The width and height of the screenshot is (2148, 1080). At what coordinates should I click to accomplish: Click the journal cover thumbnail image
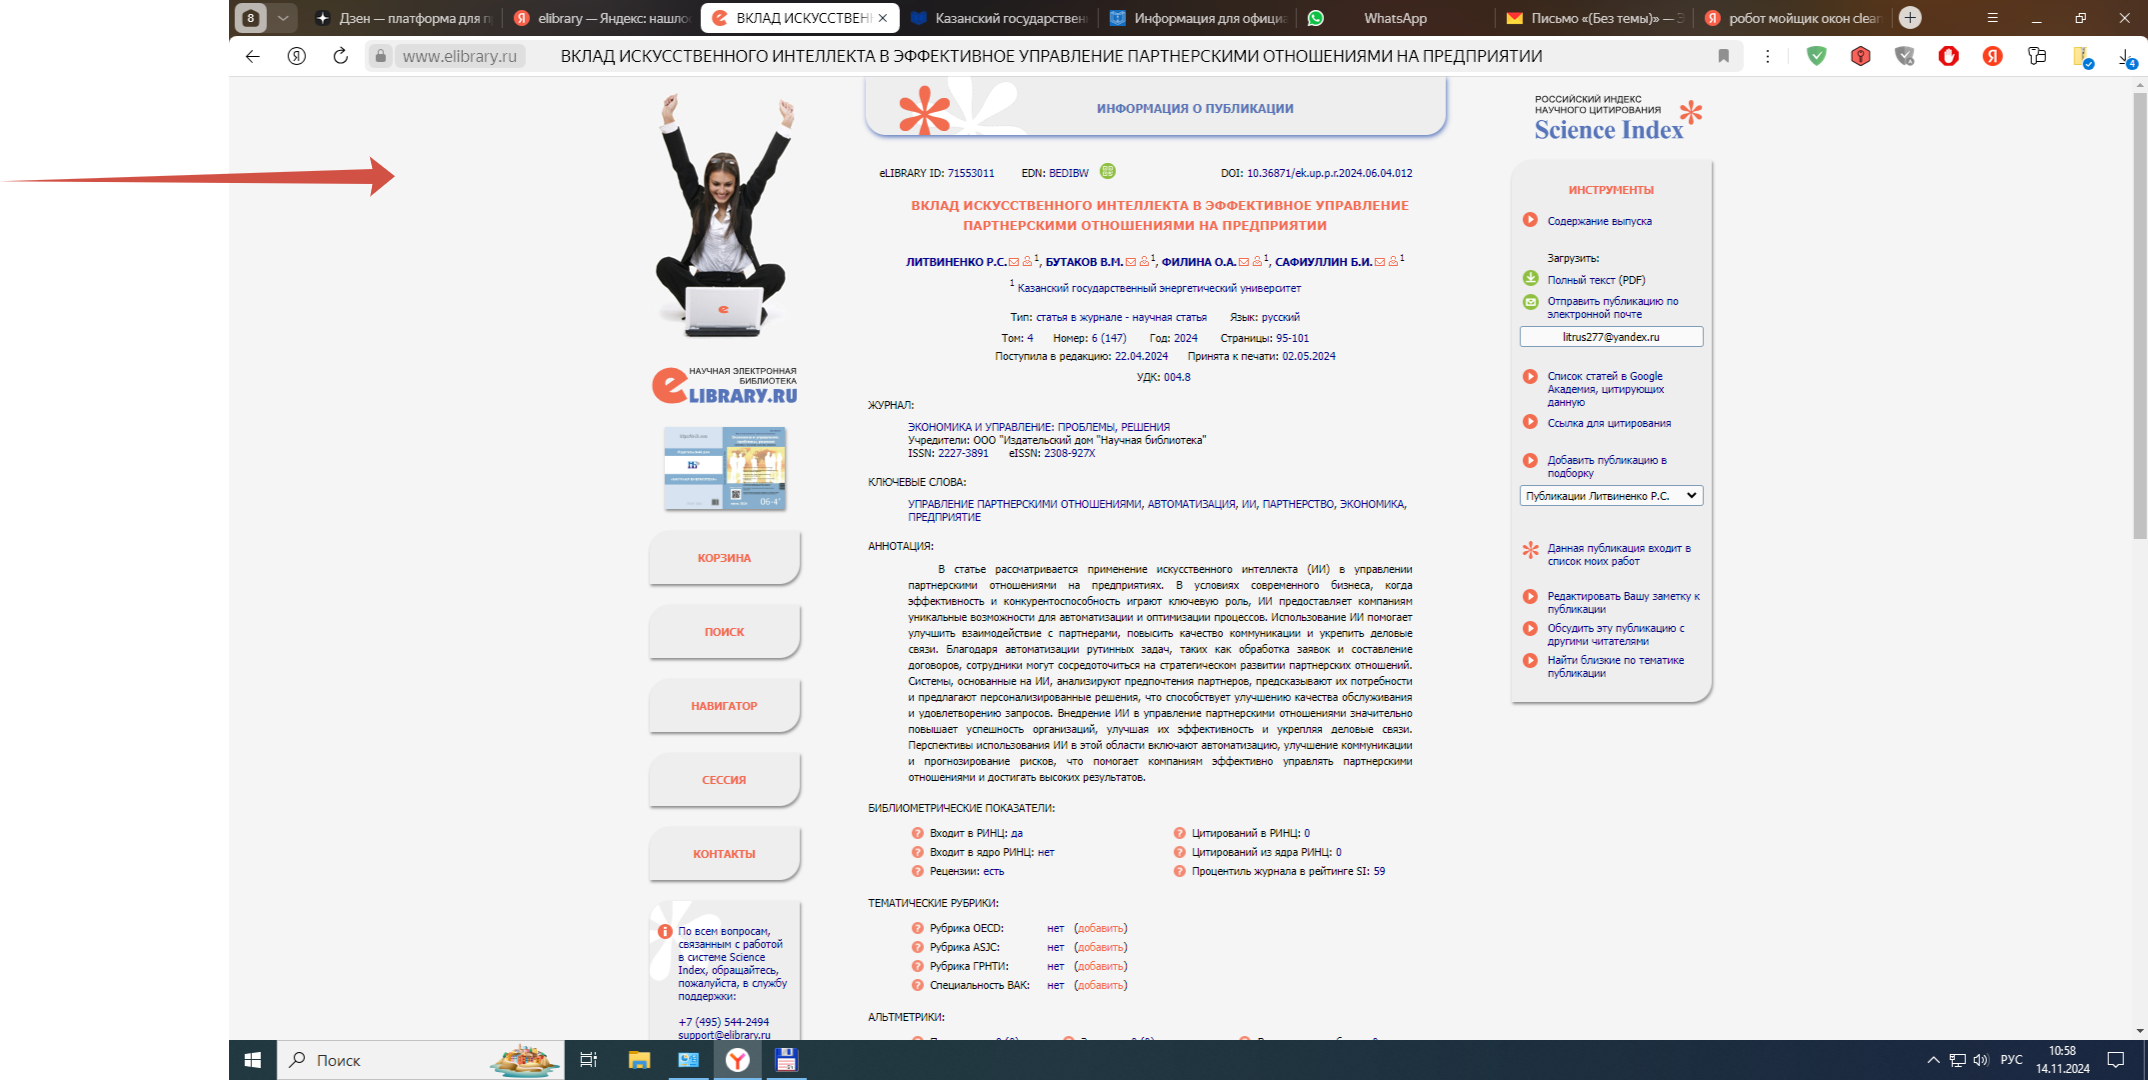pos(725,468)
